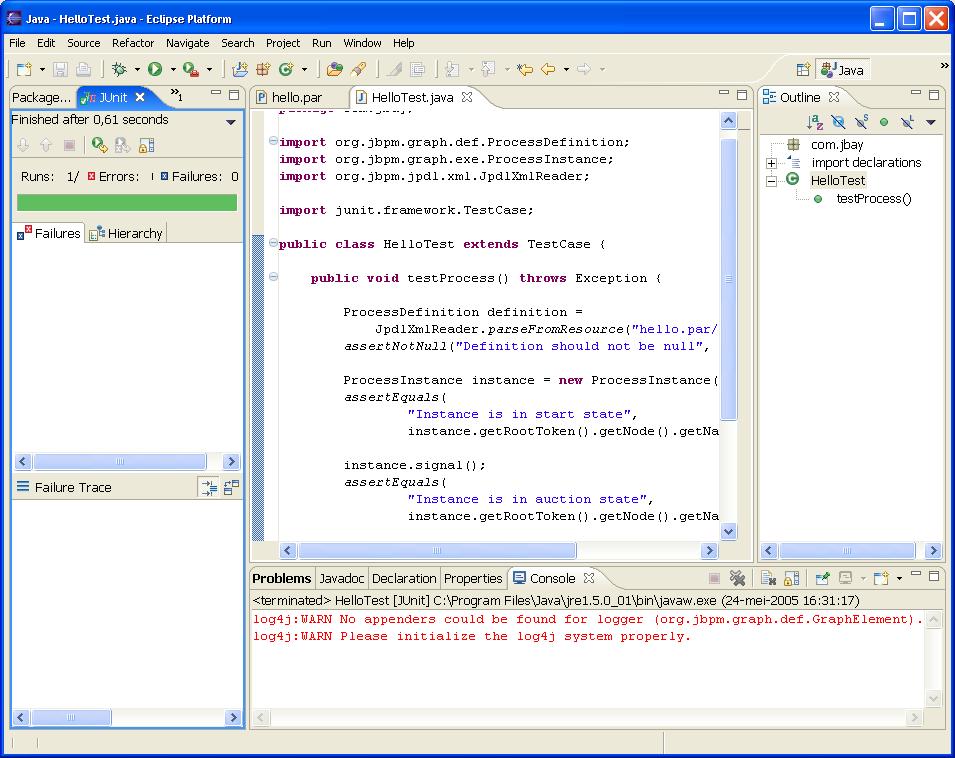
Task: Show hidden views chevron in left panel
Action: point(177,94)
